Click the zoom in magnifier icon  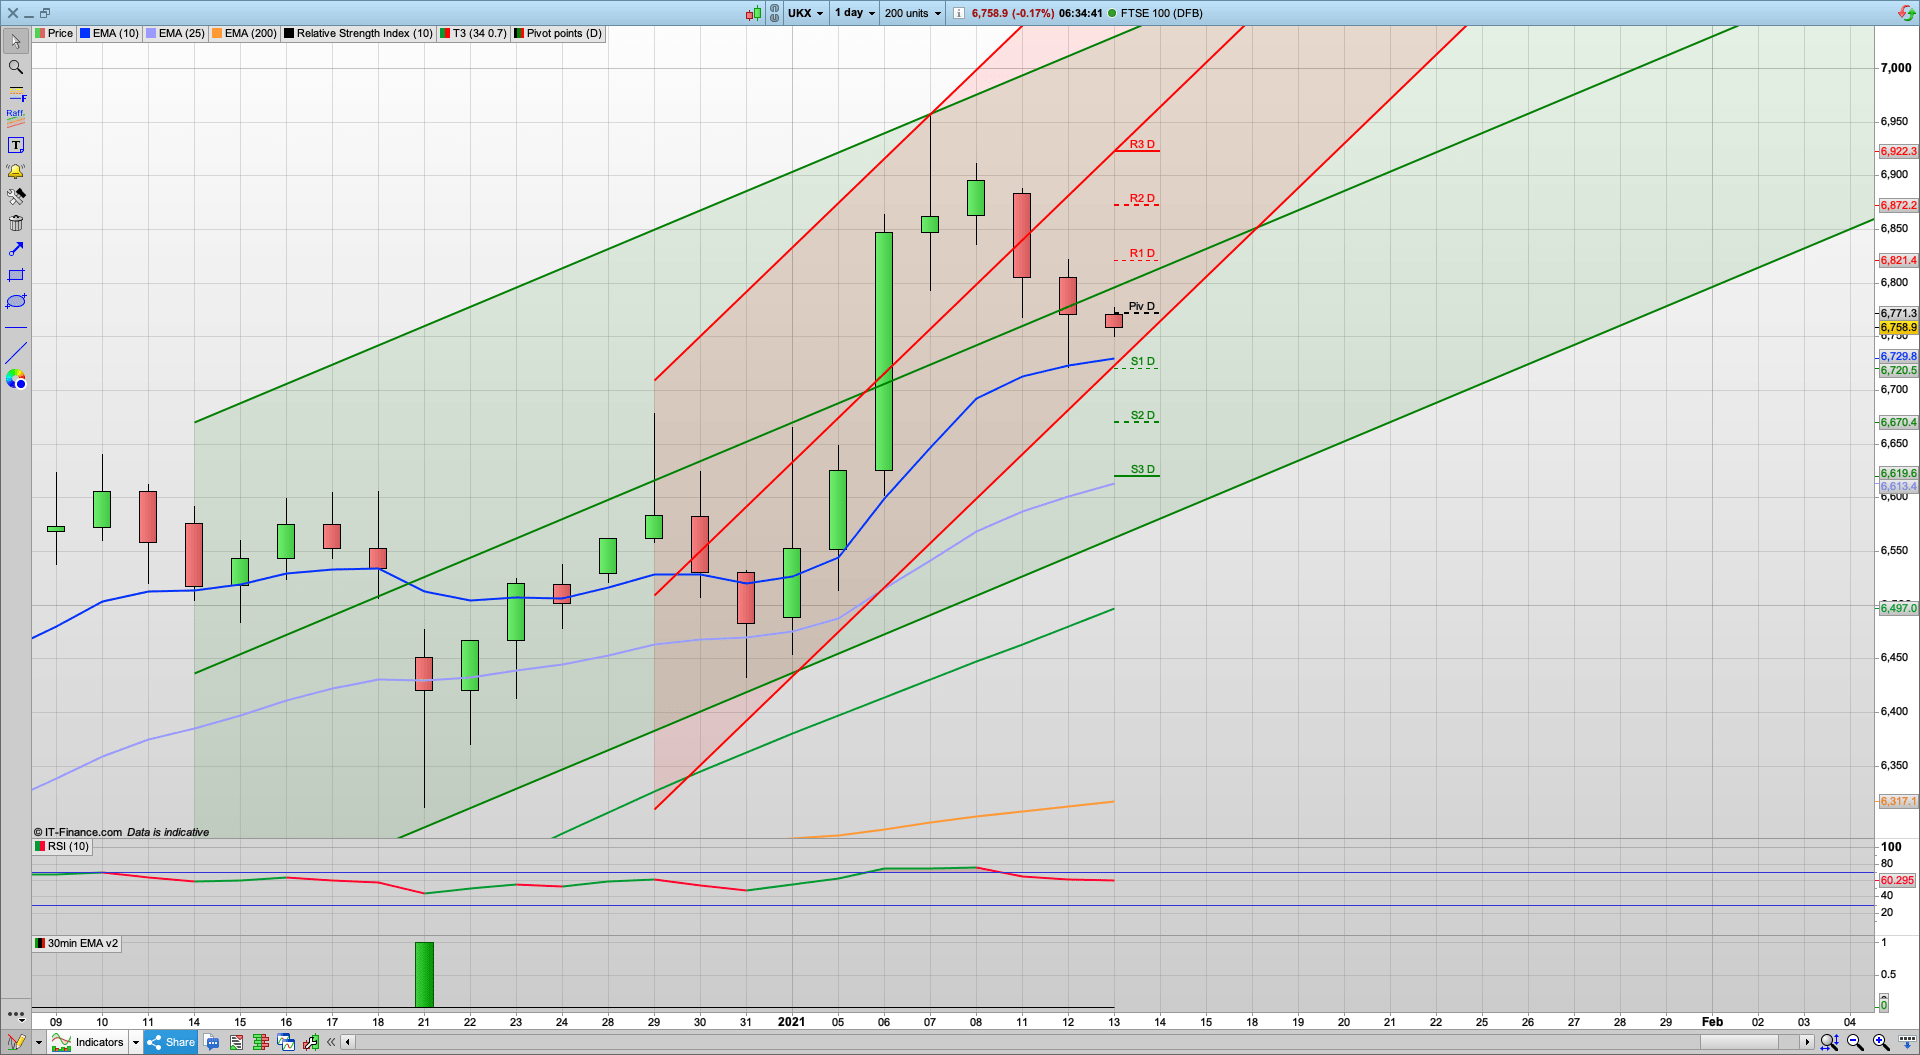[1881, 1042]
